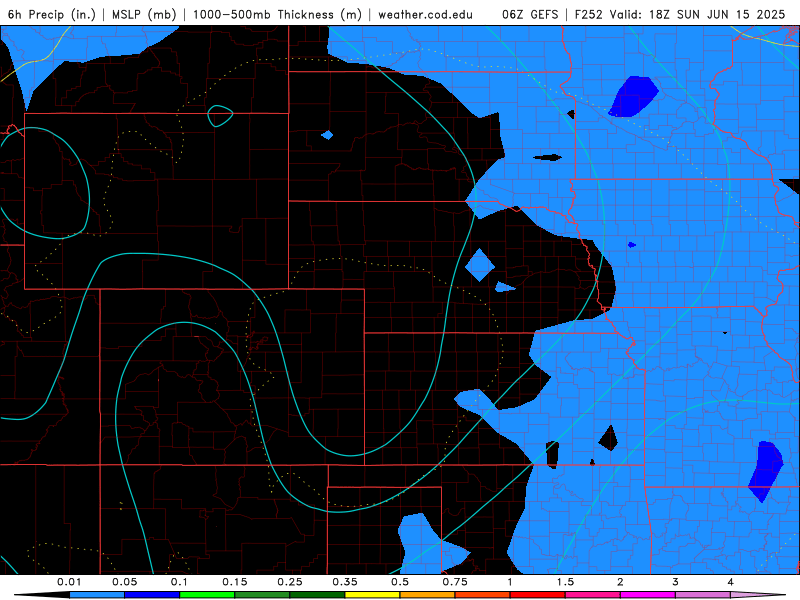Click the '0.75' legend value
This screenshot has width=800, height=600.
click(x=455, y=582)
